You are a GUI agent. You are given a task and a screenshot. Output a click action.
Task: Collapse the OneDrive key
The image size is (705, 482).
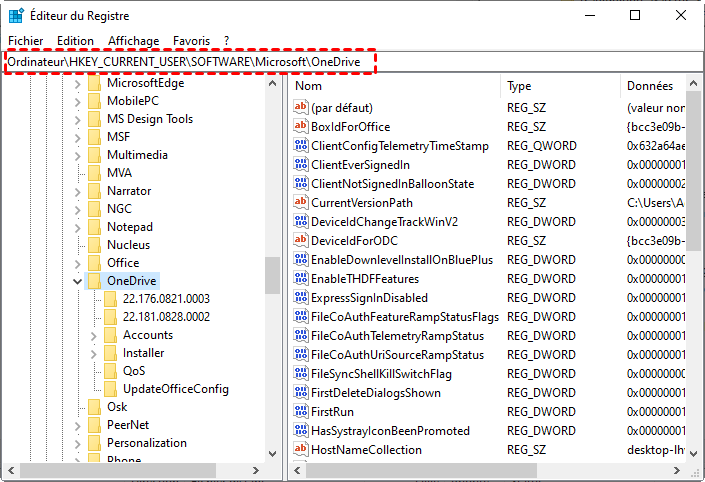click(77, 281)
